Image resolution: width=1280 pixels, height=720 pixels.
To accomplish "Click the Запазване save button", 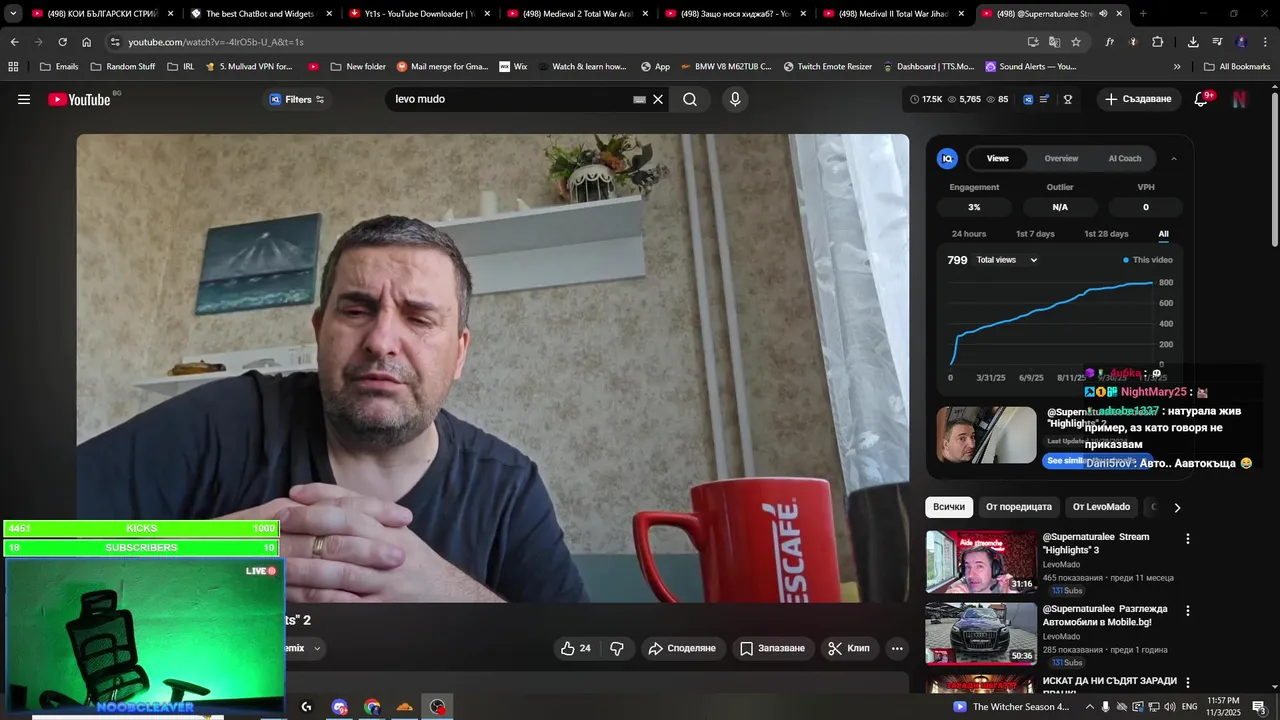I will 772,648.
